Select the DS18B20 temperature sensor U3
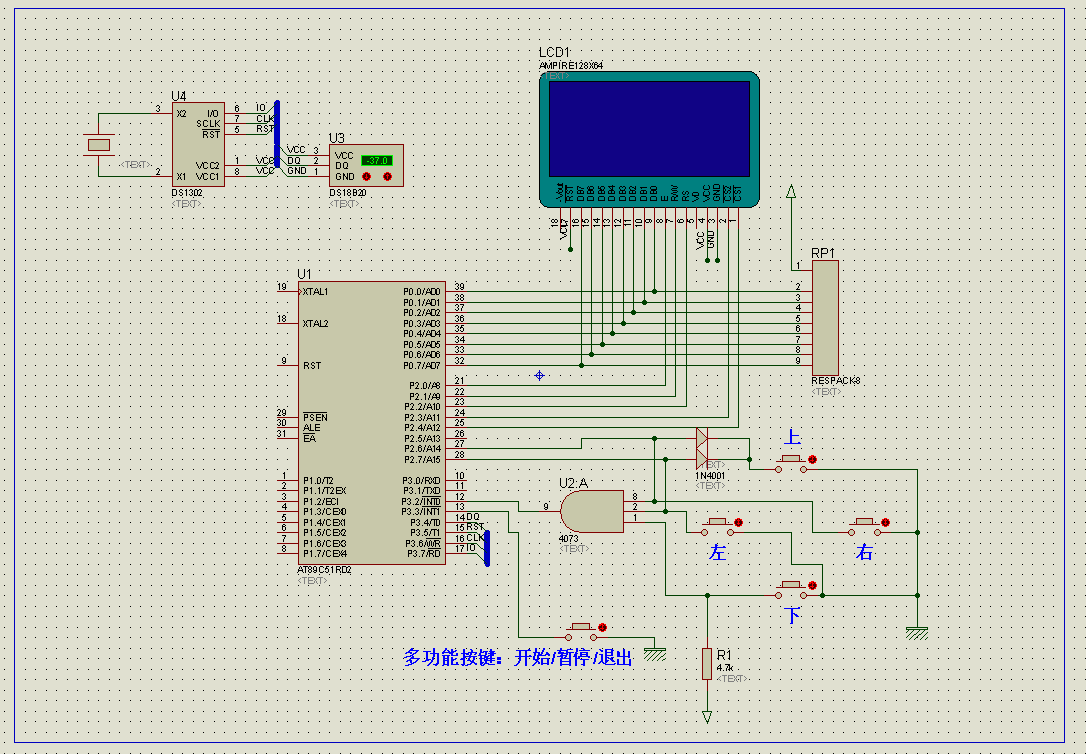 click(x=366, y=165)
